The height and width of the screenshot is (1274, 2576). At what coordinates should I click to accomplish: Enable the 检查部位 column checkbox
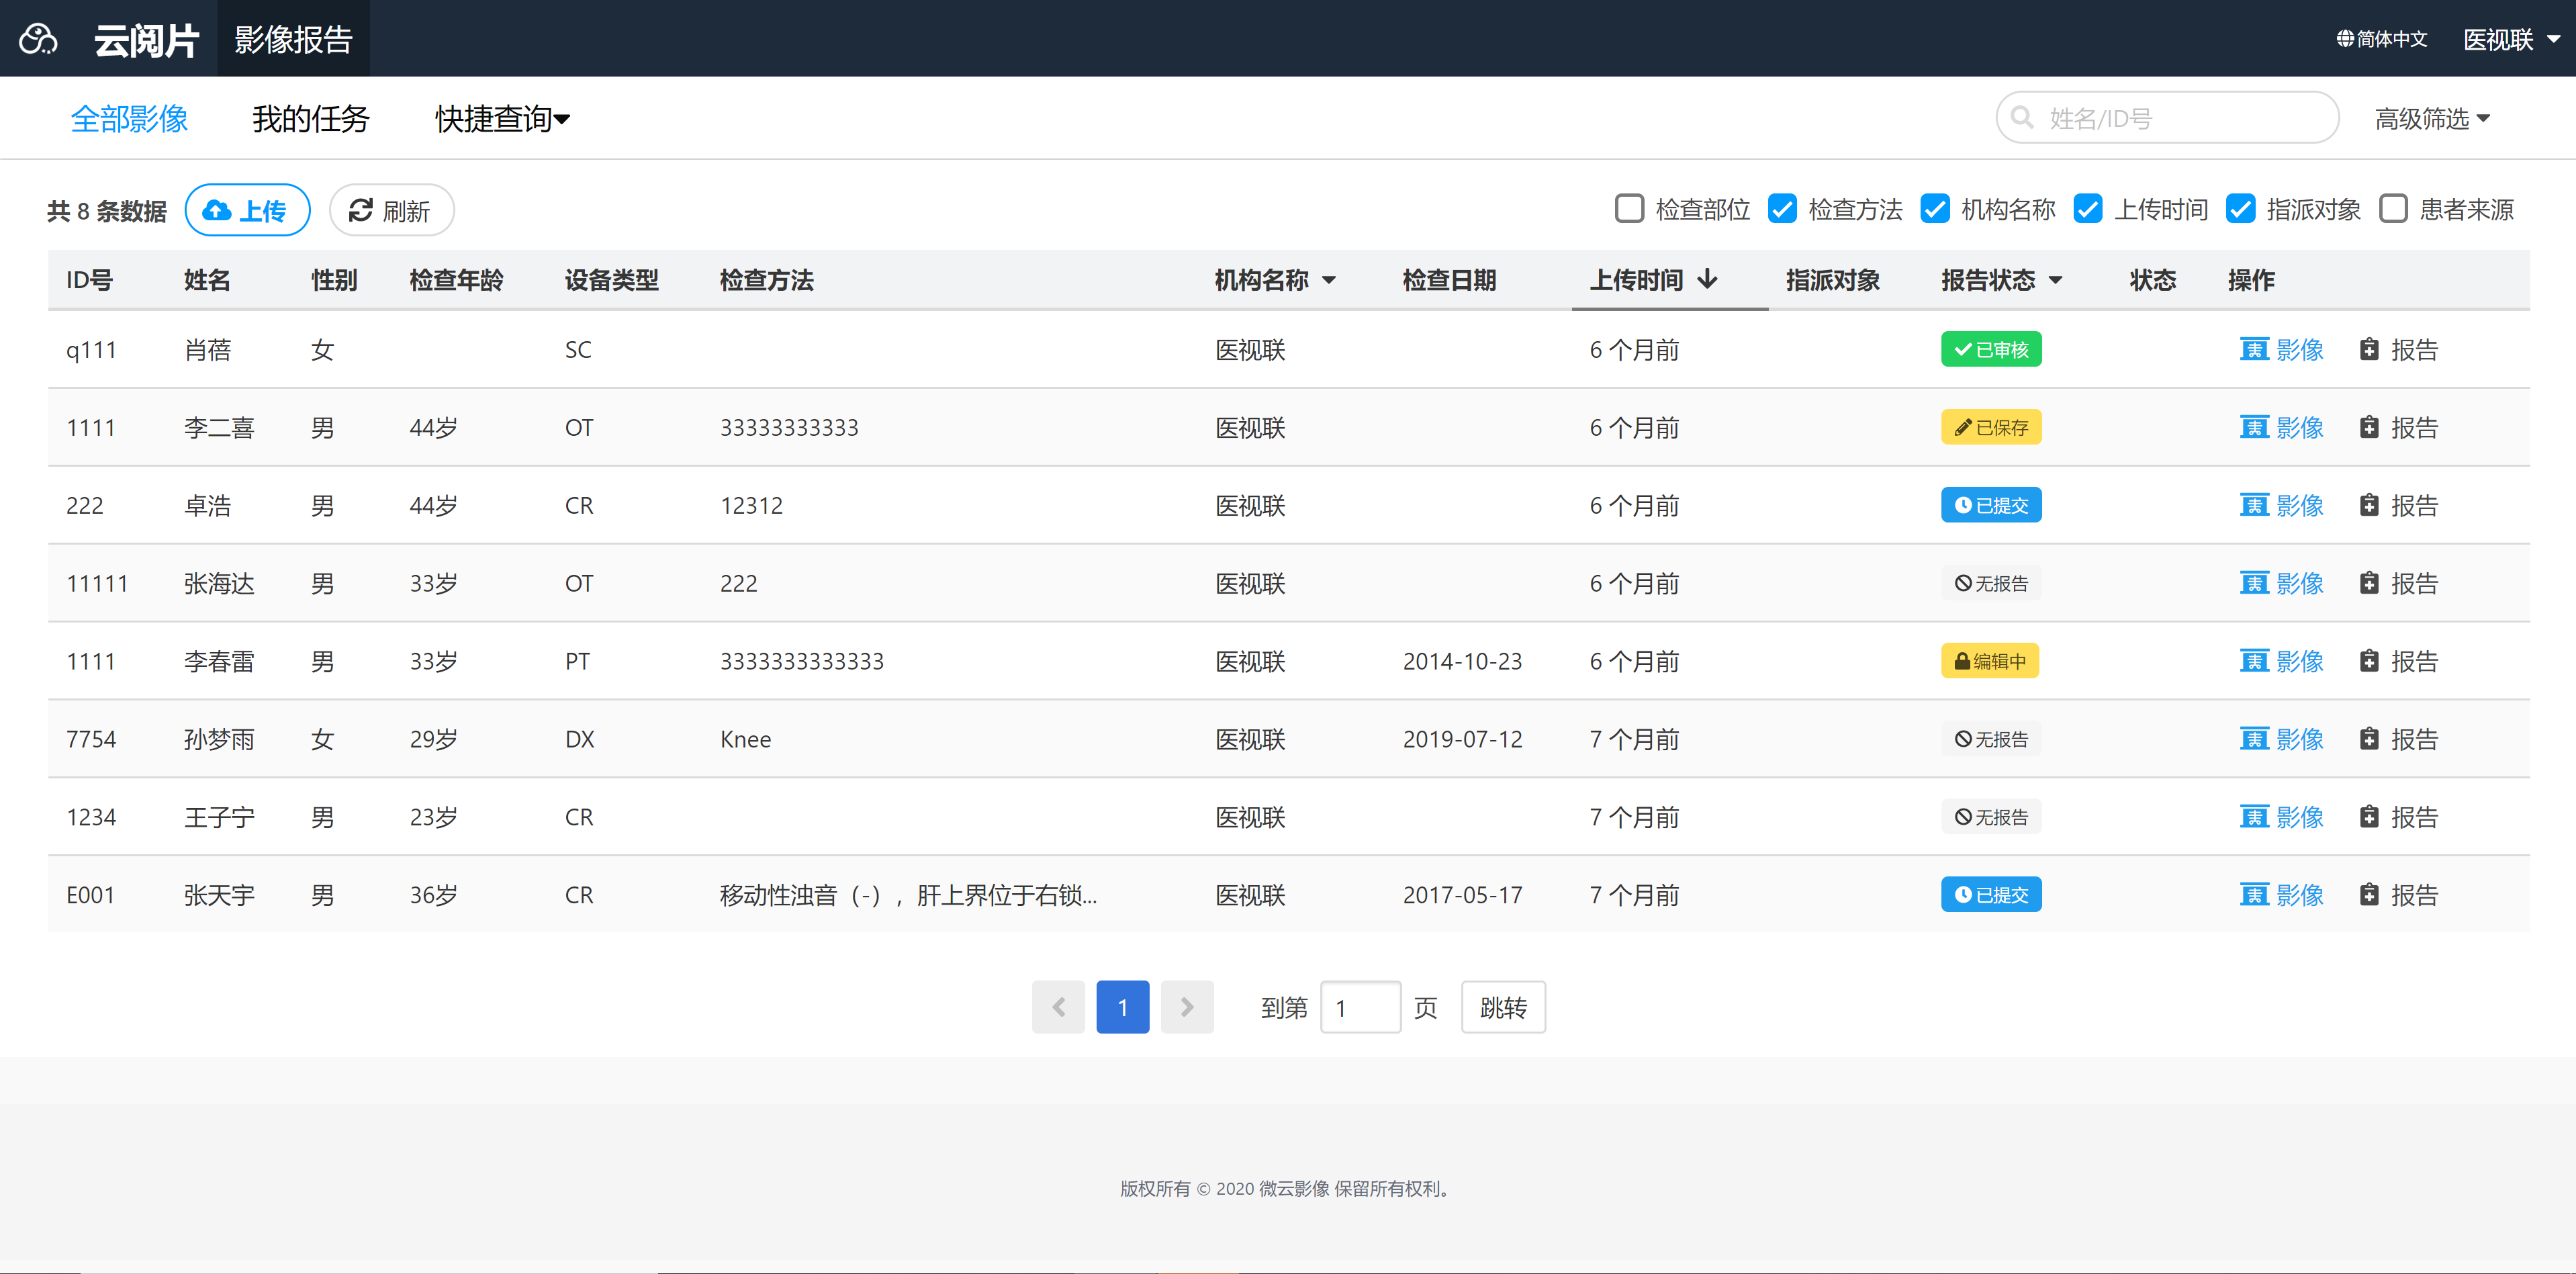coord(1630,209)
